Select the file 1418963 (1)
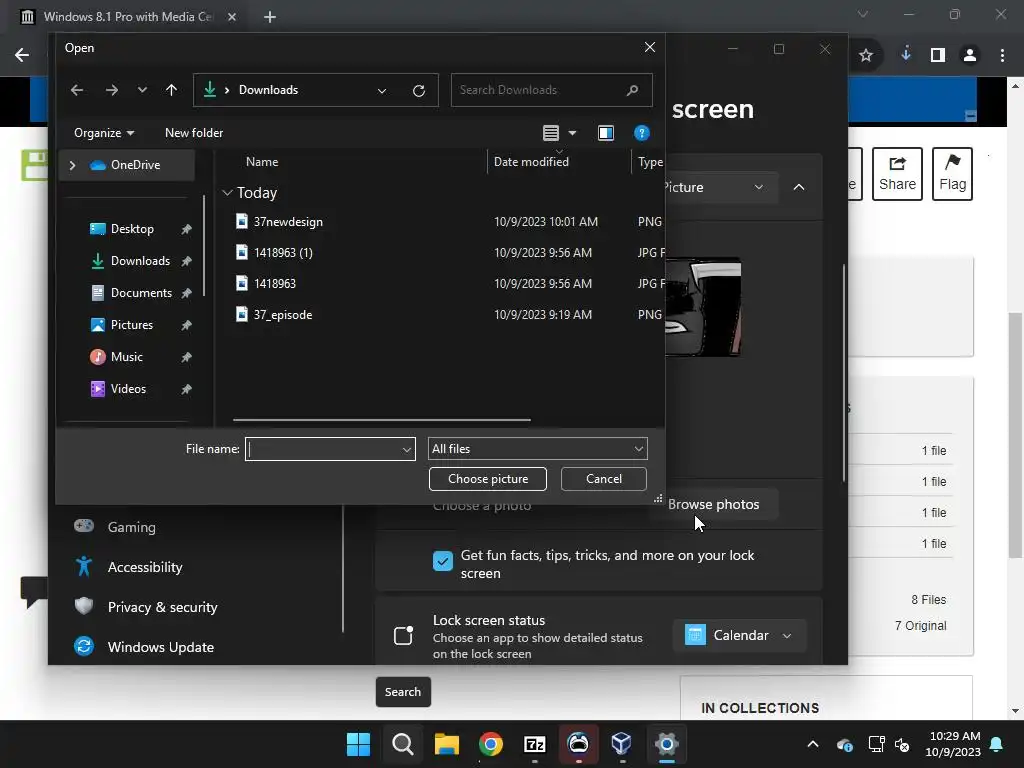The image size is (1024, 768). click(283, 253)
